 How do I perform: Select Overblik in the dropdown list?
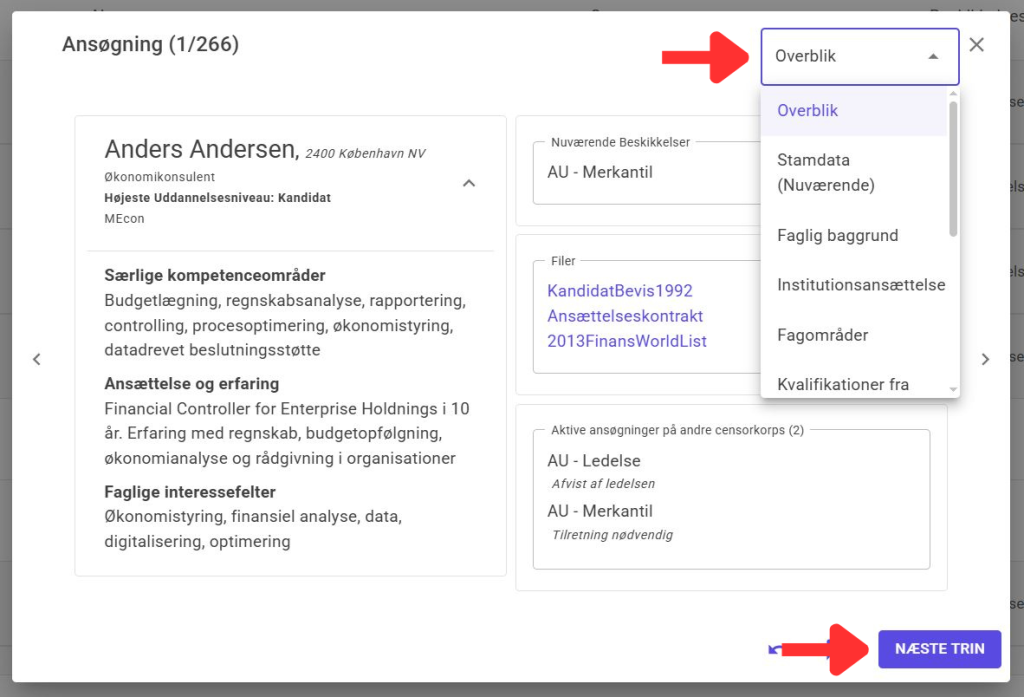[808, 111]
